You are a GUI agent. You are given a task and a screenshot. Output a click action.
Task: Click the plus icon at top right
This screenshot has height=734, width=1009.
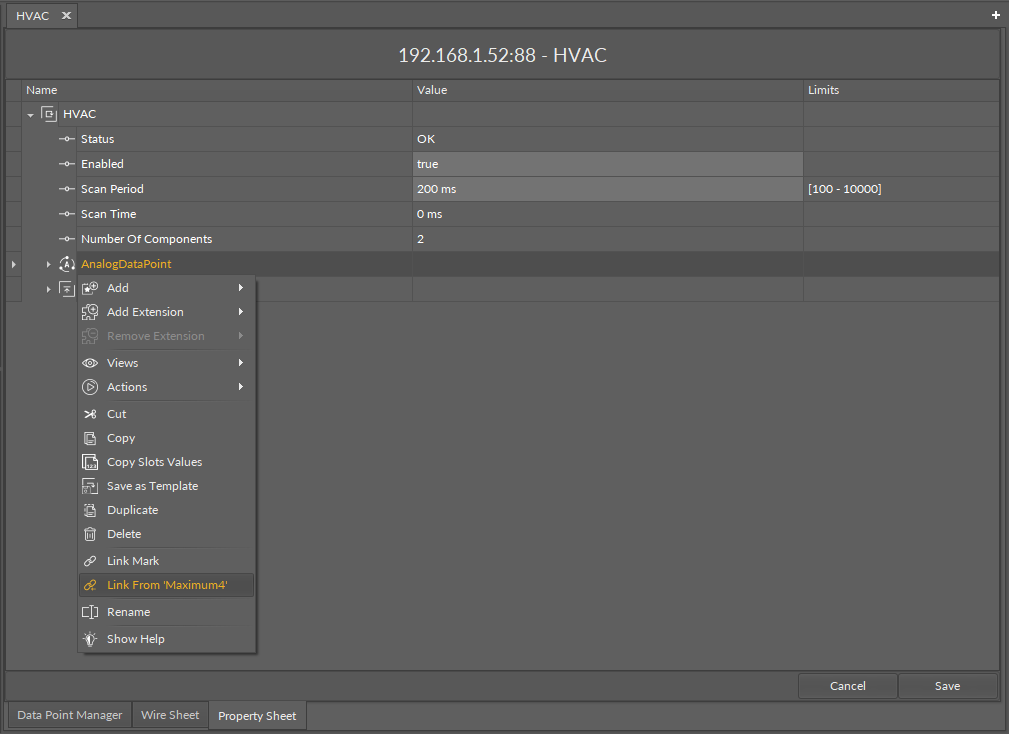pyautogui.click(x=995, y=15)
